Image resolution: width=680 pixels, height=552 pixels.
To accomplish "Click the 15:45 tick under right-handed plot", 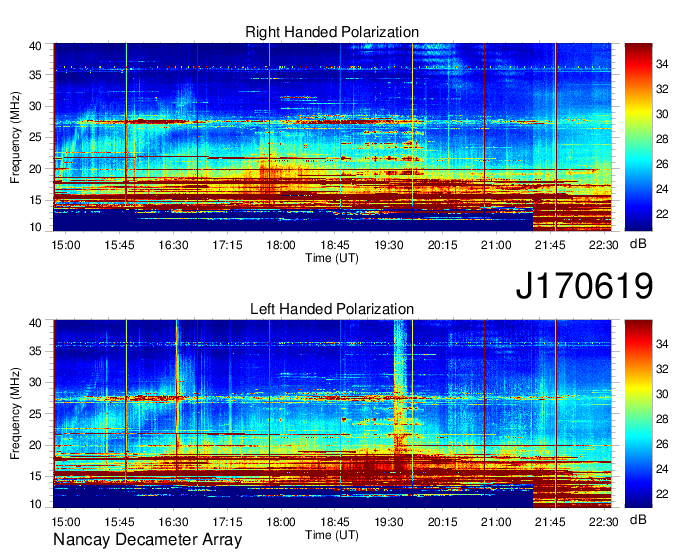I will [119, 245].
